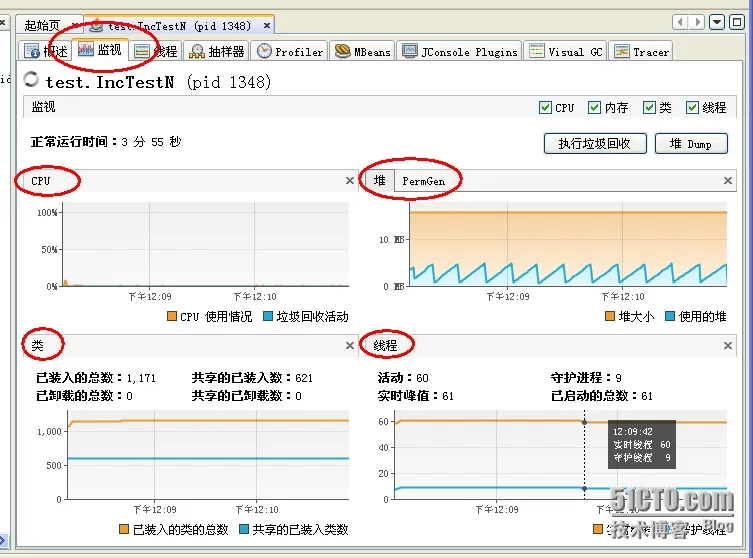Open the Profiler tab
Image resolution: width=753 pixels, height=558 pixels.
pyautogui.click(x=290, y=51)
